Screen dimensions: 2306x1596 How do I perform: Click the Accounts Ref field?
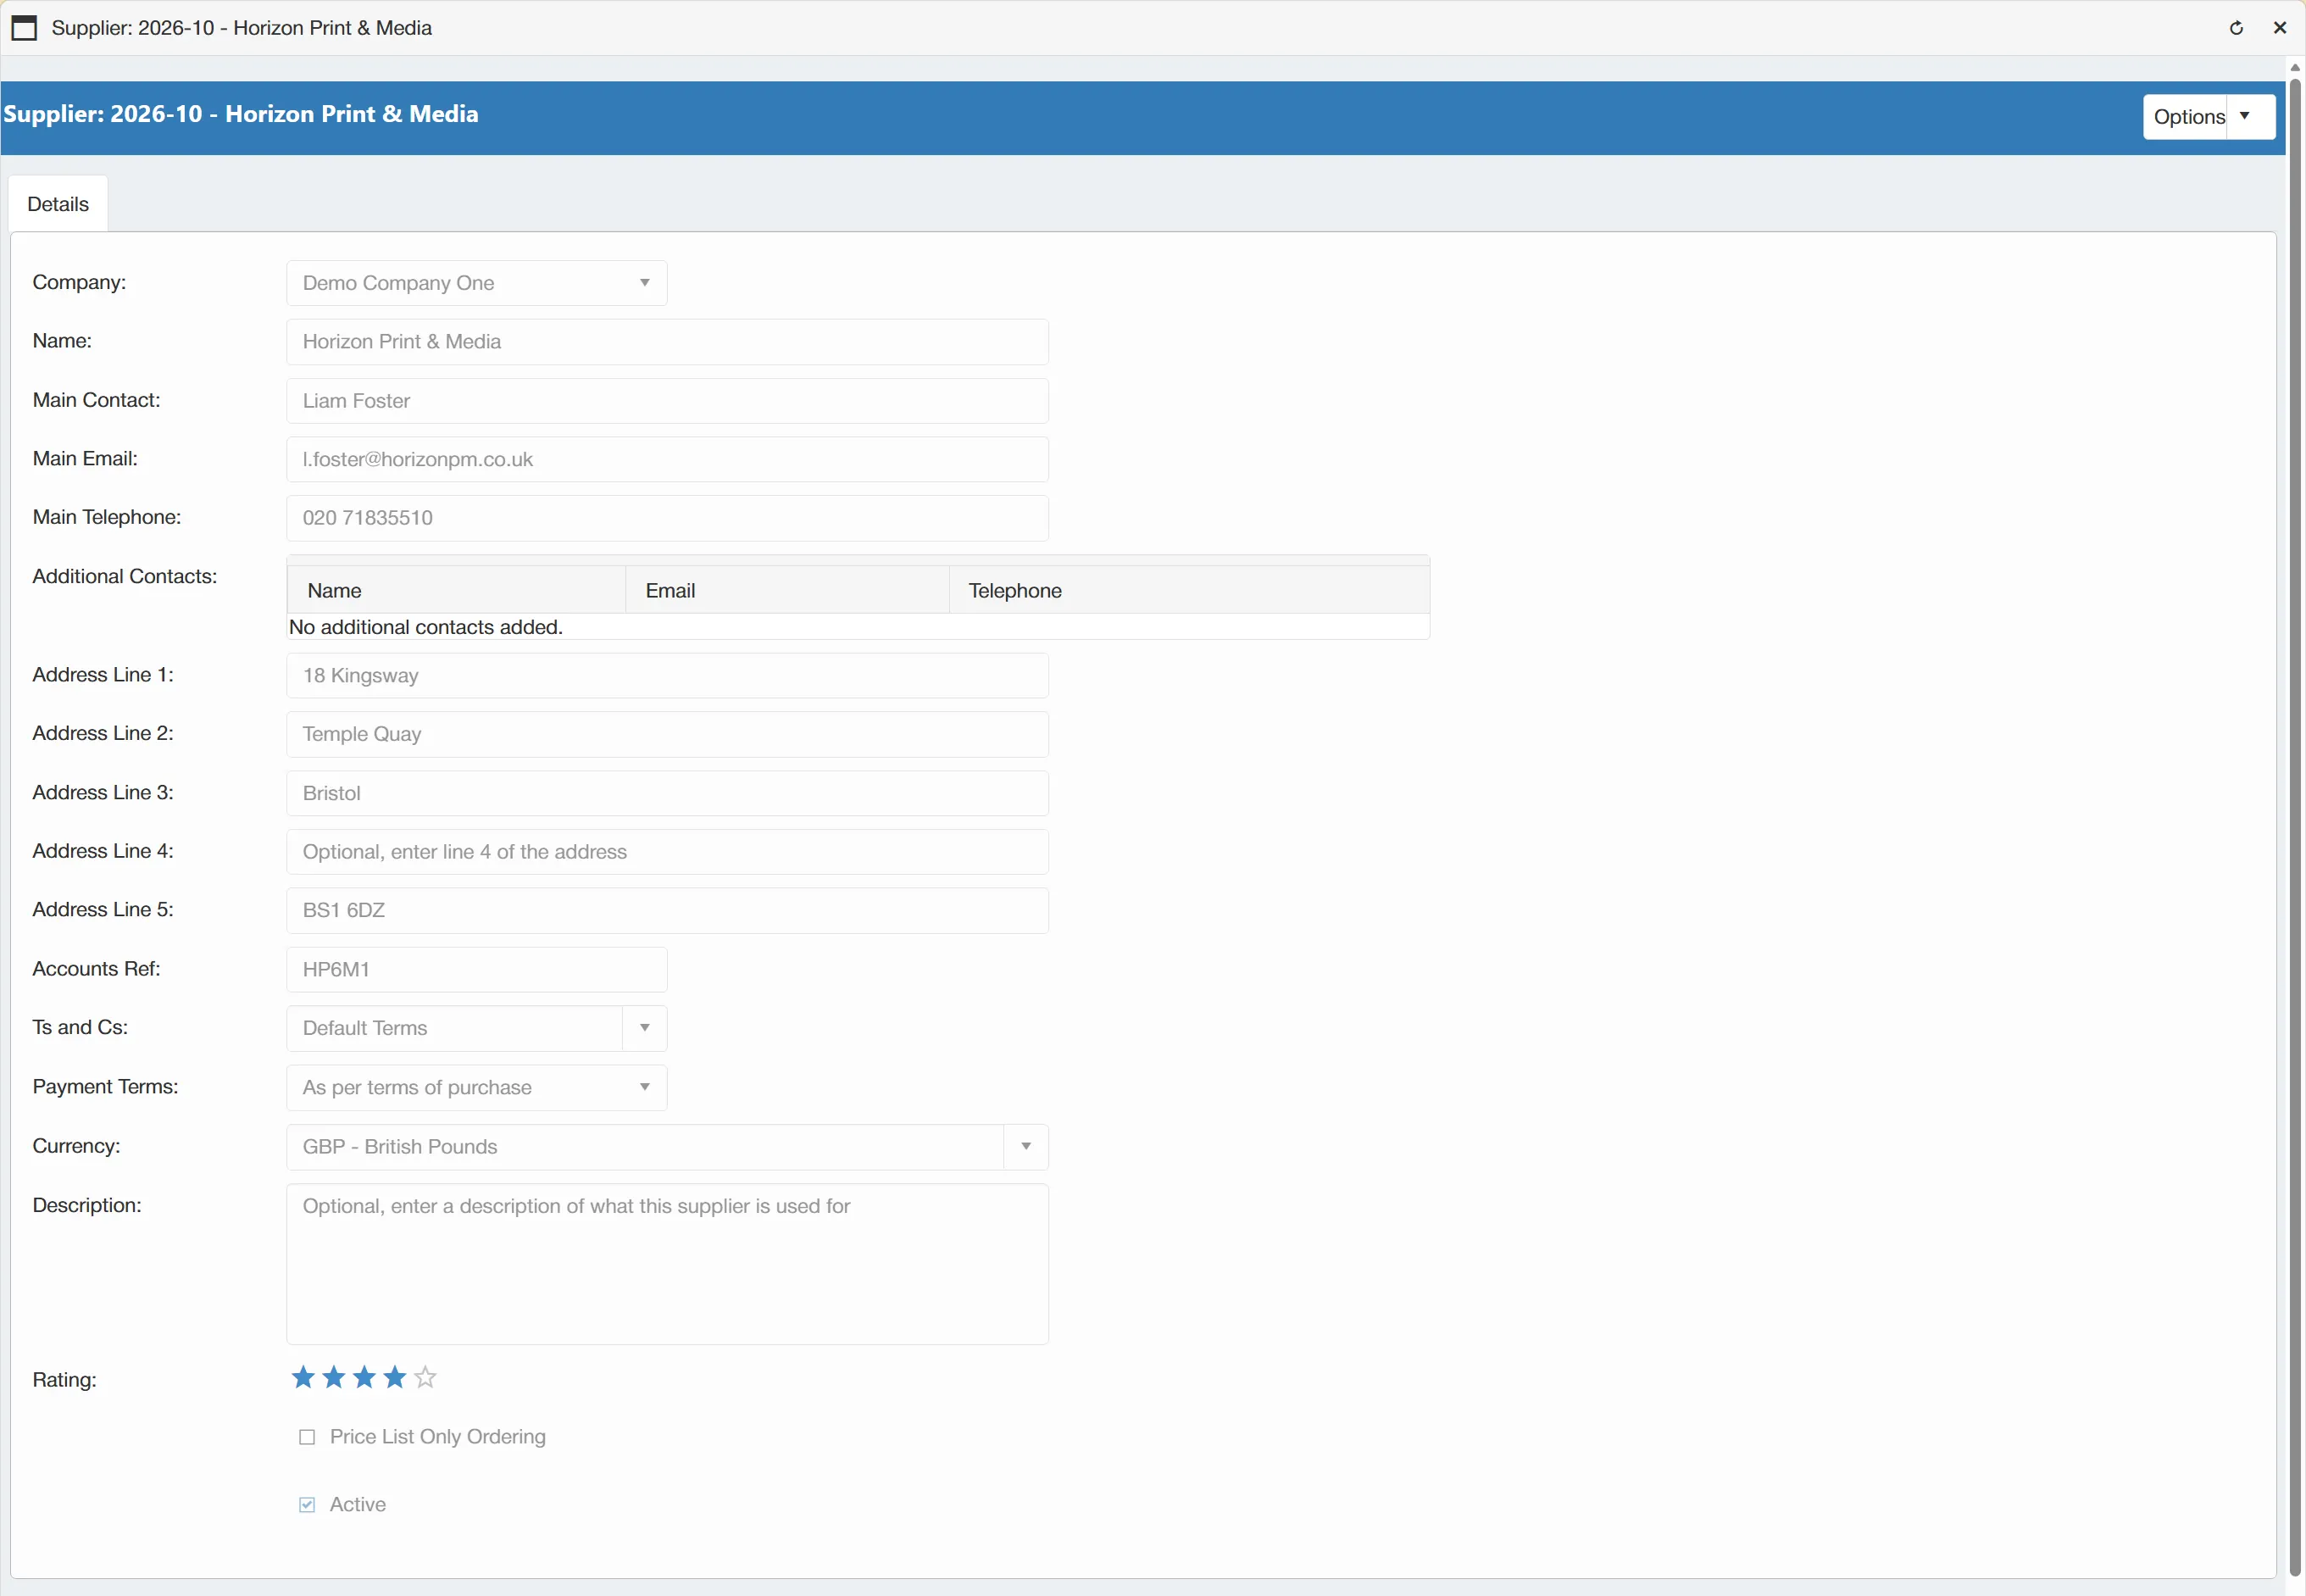(477, 969)
